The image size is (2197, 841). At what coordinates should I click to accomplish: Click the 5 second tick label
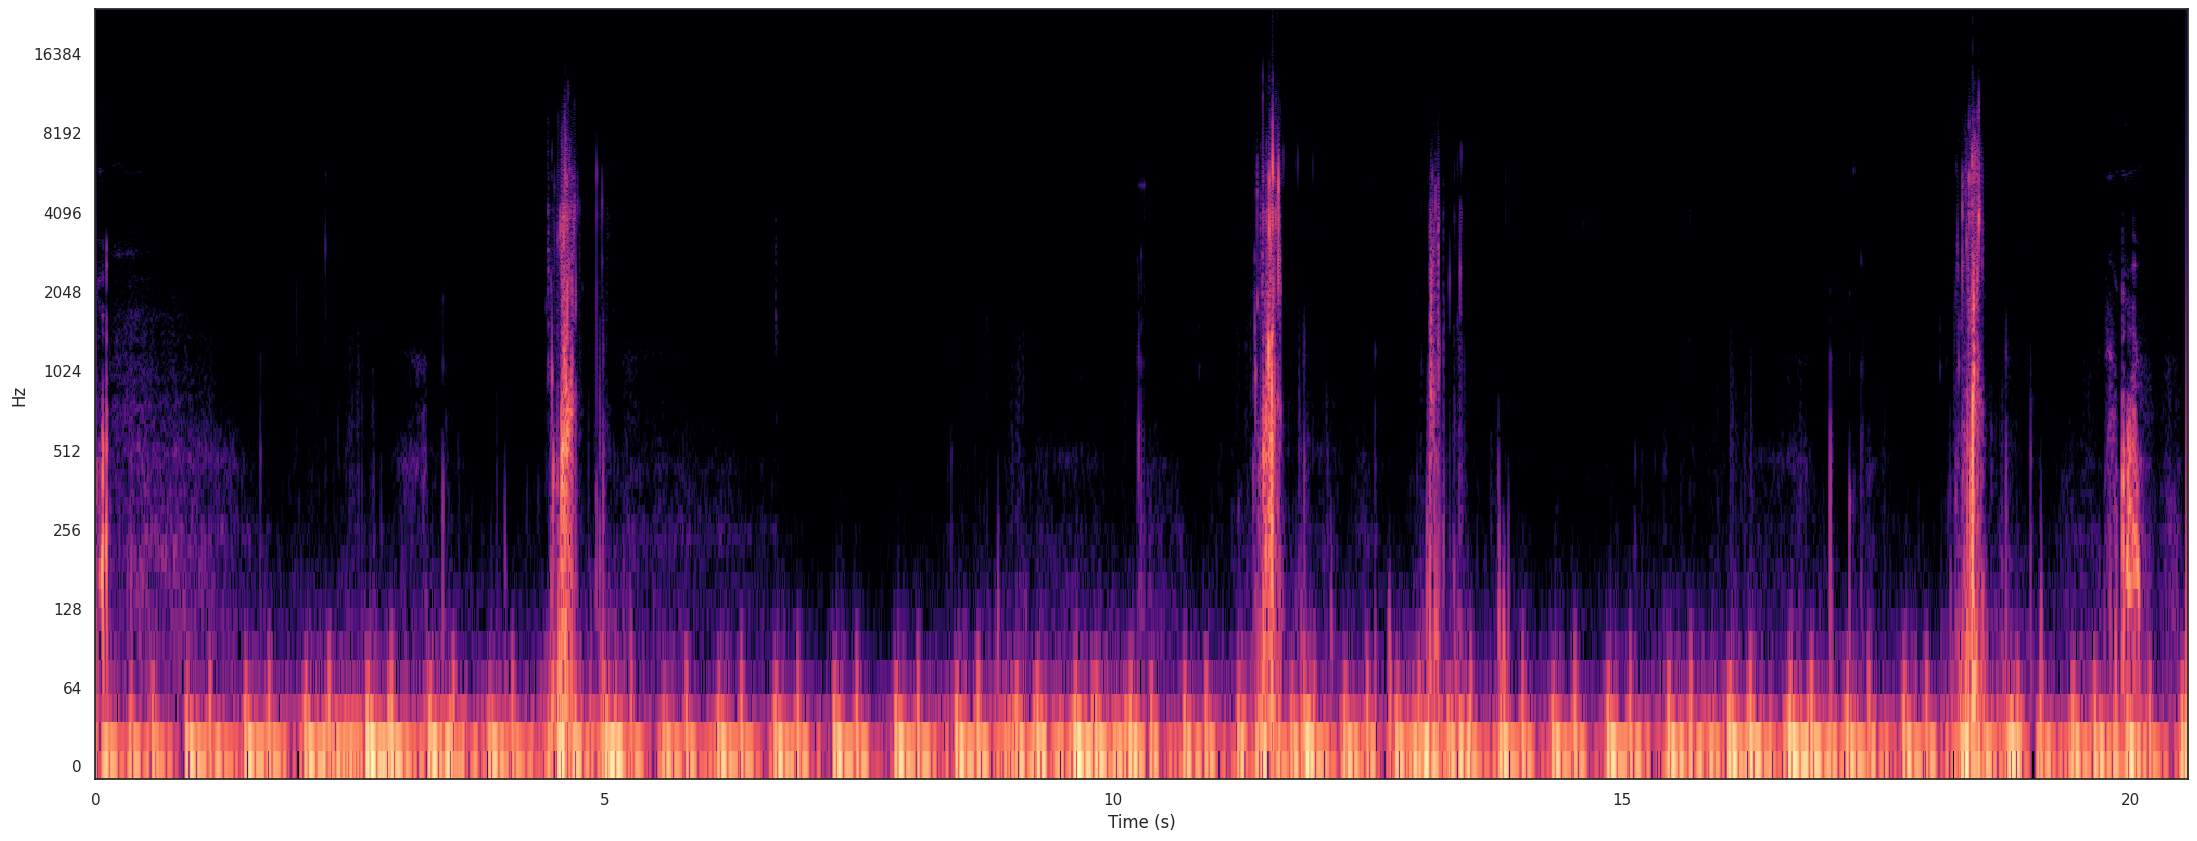pos(604,799)
